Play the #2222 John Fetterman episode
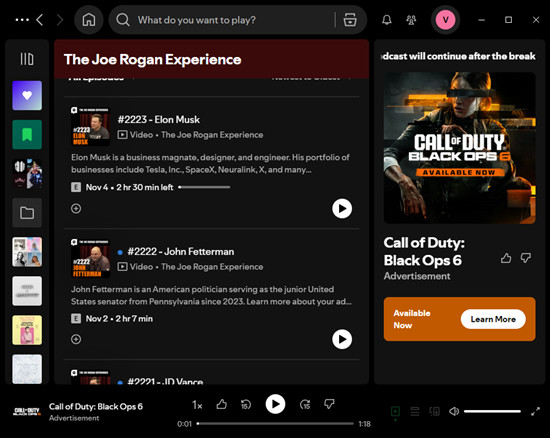 tap(342, 339)
